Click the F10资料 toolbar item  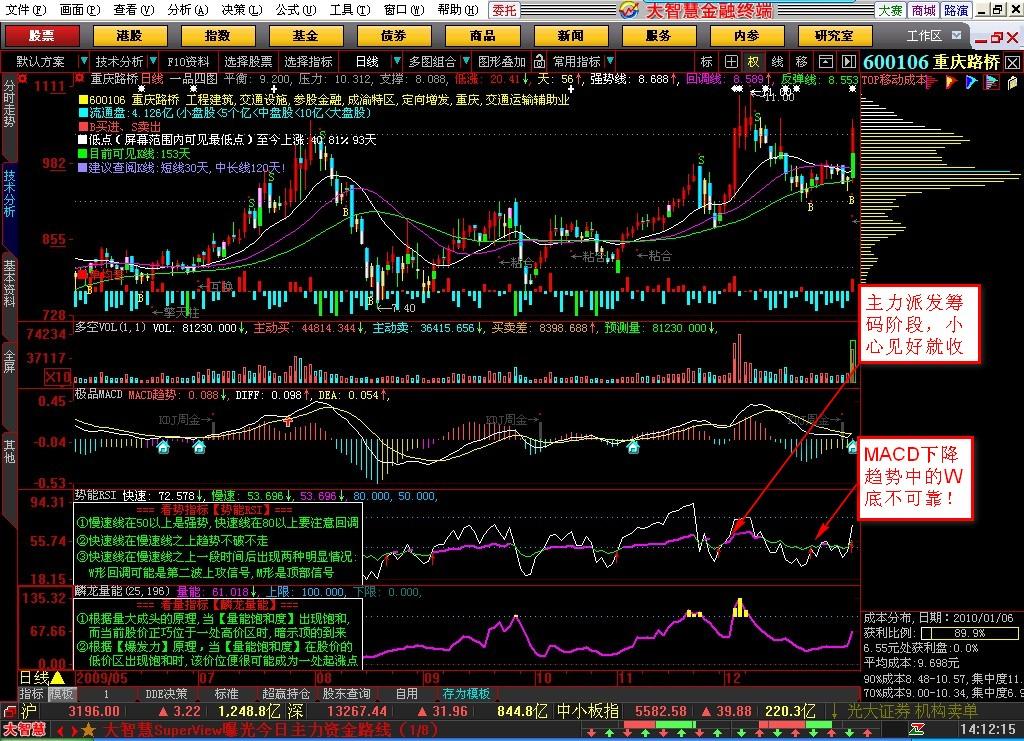pyautogui.click(x=188, y=62)
